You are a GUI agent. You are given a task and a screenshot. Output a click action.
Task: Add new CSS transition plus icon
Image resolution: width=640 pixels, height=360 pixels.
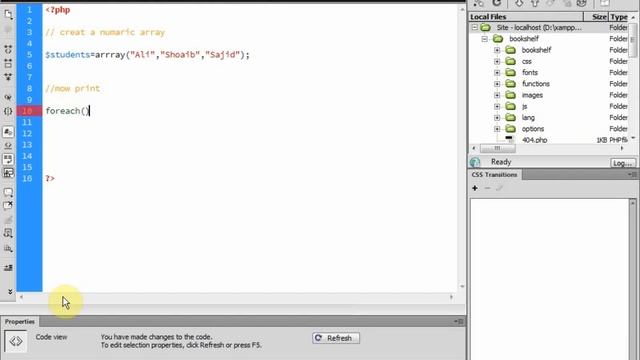475,188
